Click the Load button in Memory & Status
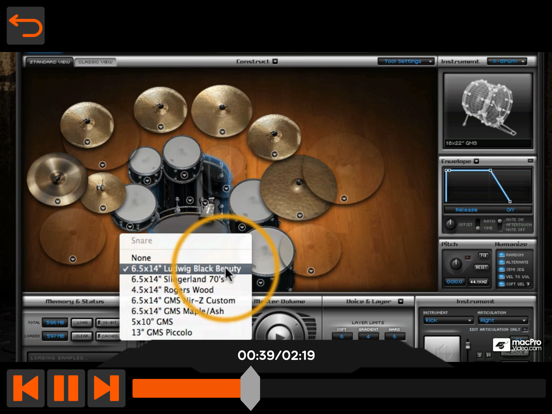This screenshot has width=552, height=414. pyautogui.click(x=82, y=322)
